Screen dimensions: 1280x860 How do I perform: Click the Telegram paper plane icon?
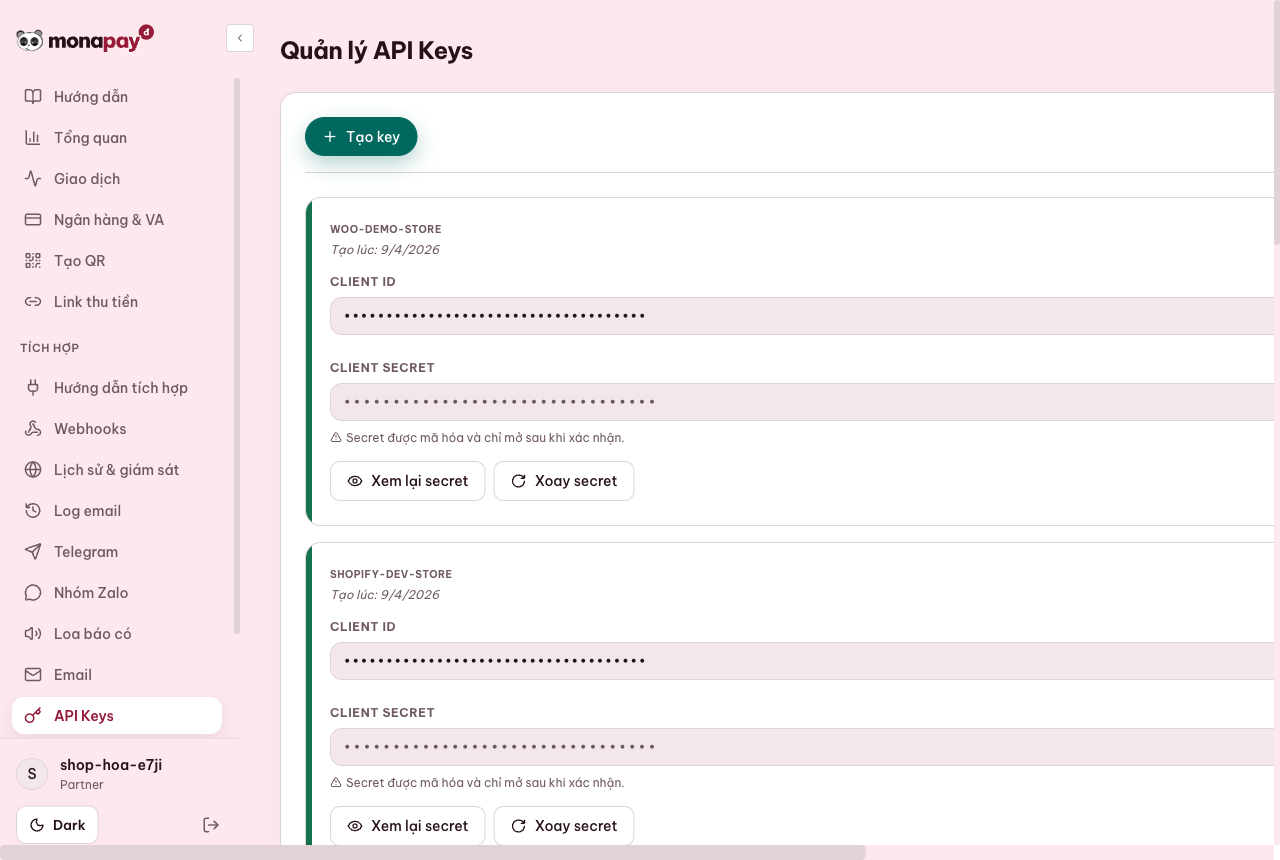tap(33, 552)
